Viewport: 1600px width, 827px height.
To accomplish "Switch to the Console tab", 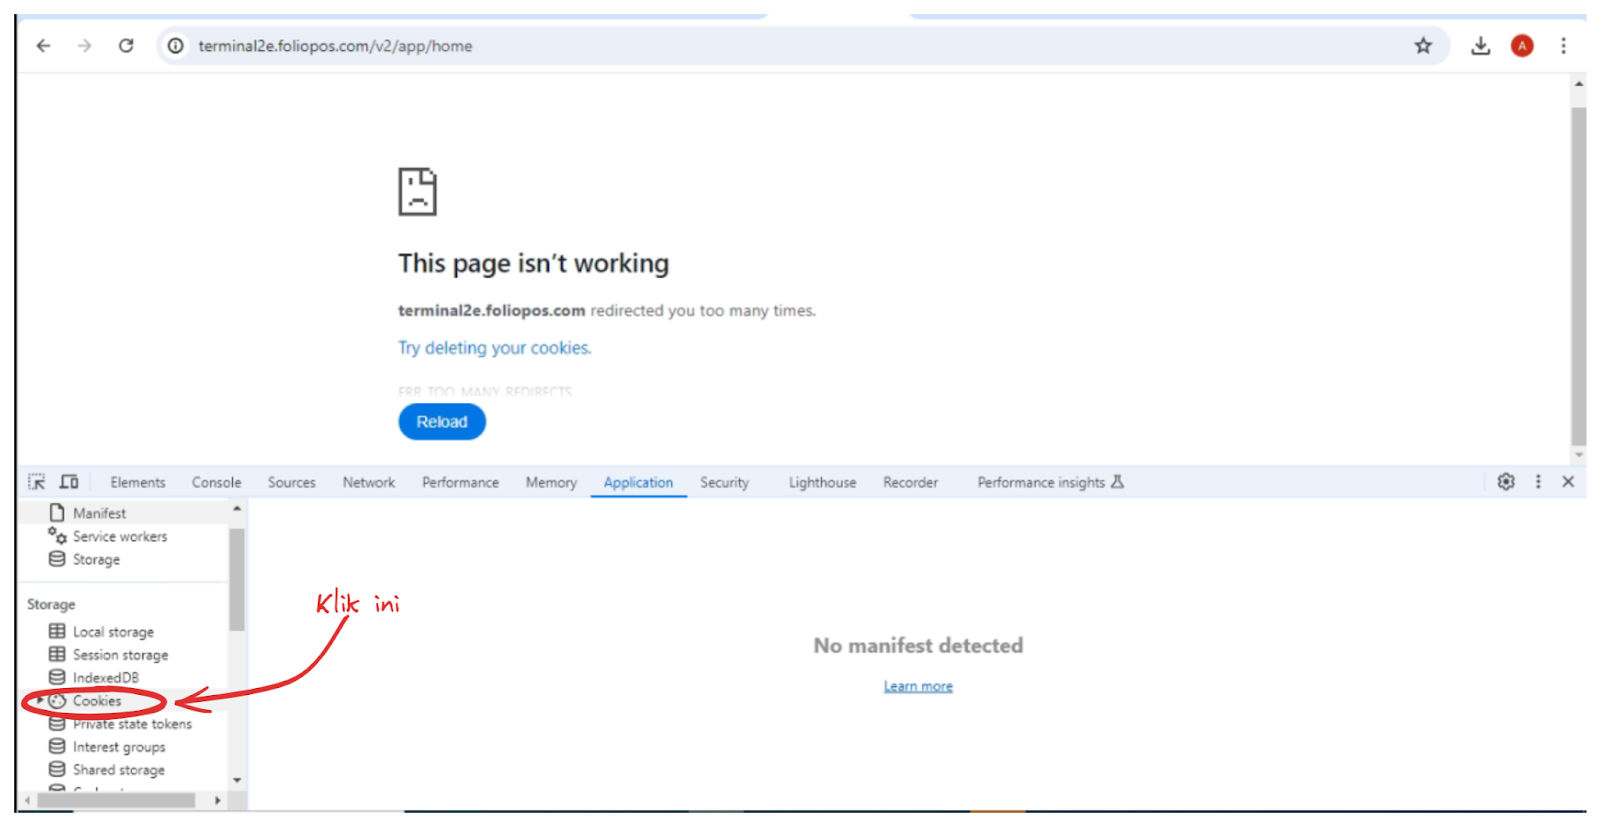I will coord(216,482).
